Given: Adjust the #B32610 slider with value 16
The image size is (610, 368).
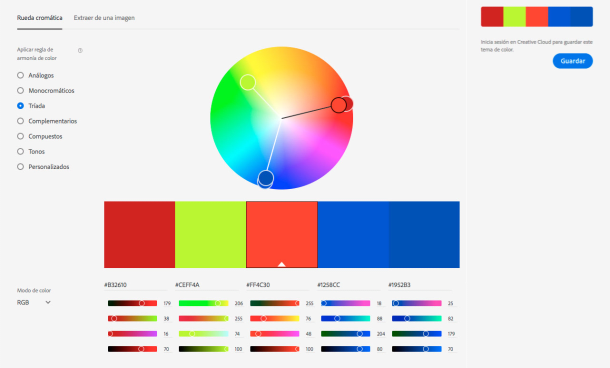Looking at the screenshot, I should [x=132, y=334].
